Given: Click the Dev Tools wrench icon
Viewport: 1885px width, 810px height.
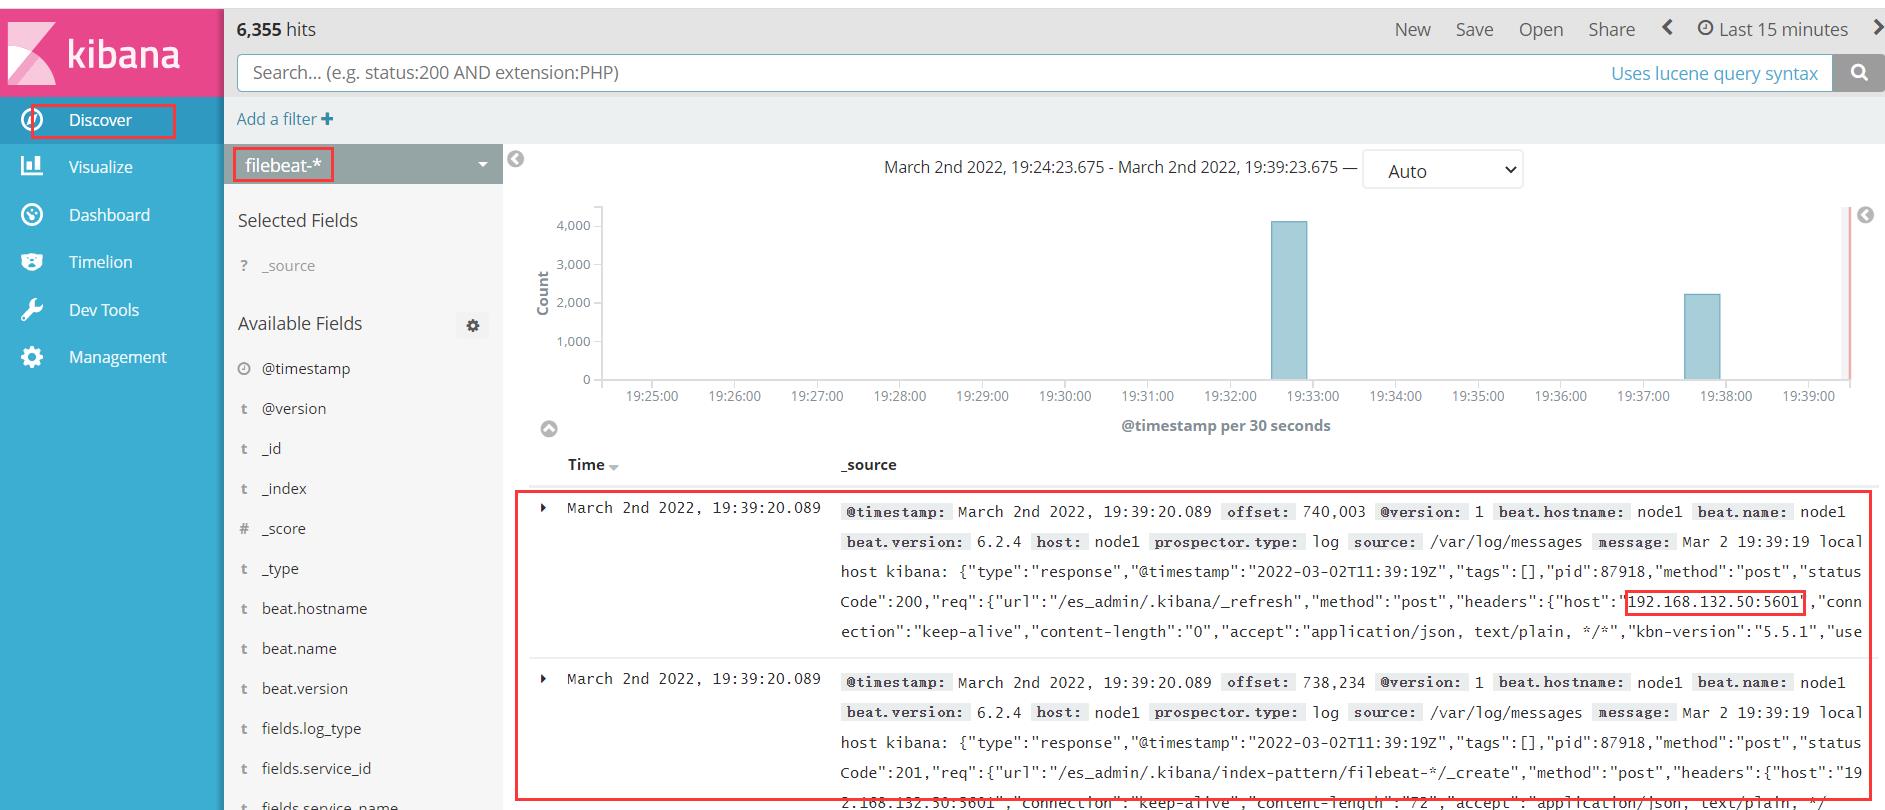Looking at the screenshot, I should (32, 309).
